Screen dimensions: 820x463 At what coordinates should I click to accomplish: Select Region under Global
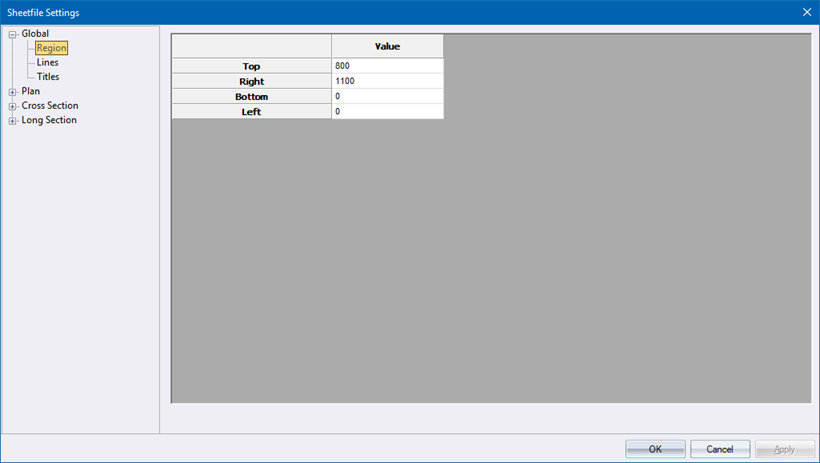[x=51, y=48]
